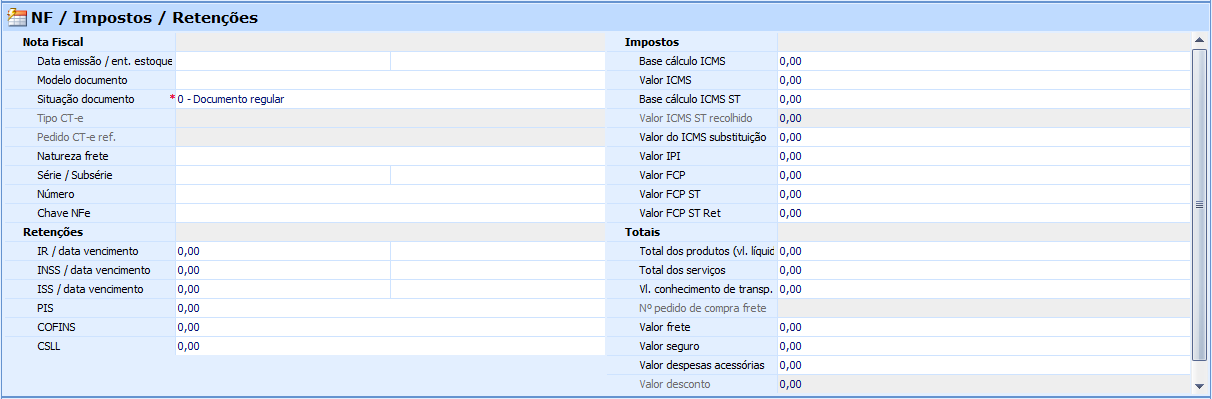Click the Valor desconto label
Image resolution: width=1212 pixels, height=399 pixels.
(x=675, y=384)
